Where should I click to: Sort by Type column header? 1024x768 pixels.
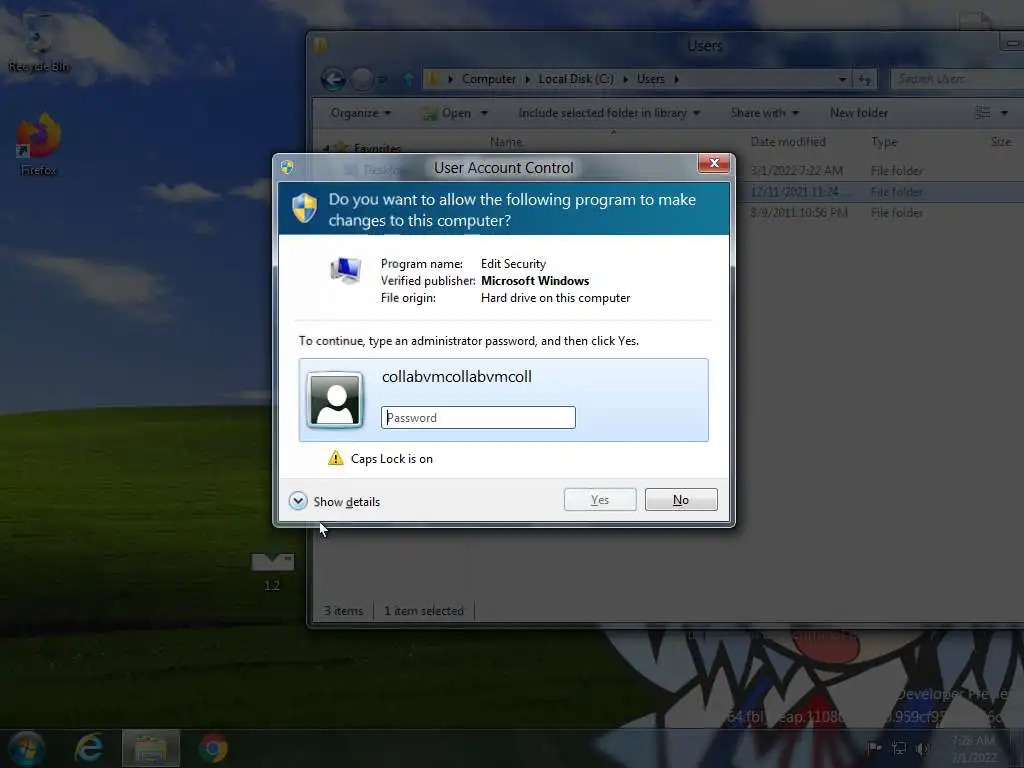[884, 142]
